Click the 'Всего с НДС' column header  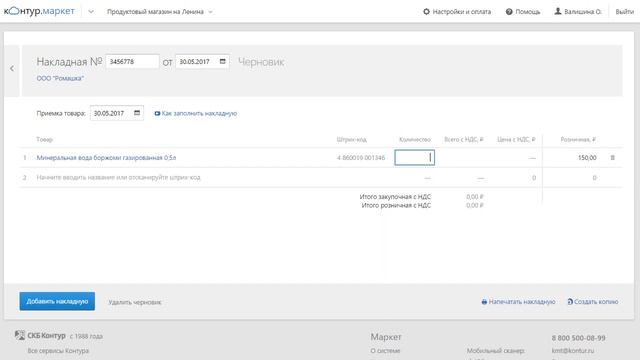coord(464,140)
